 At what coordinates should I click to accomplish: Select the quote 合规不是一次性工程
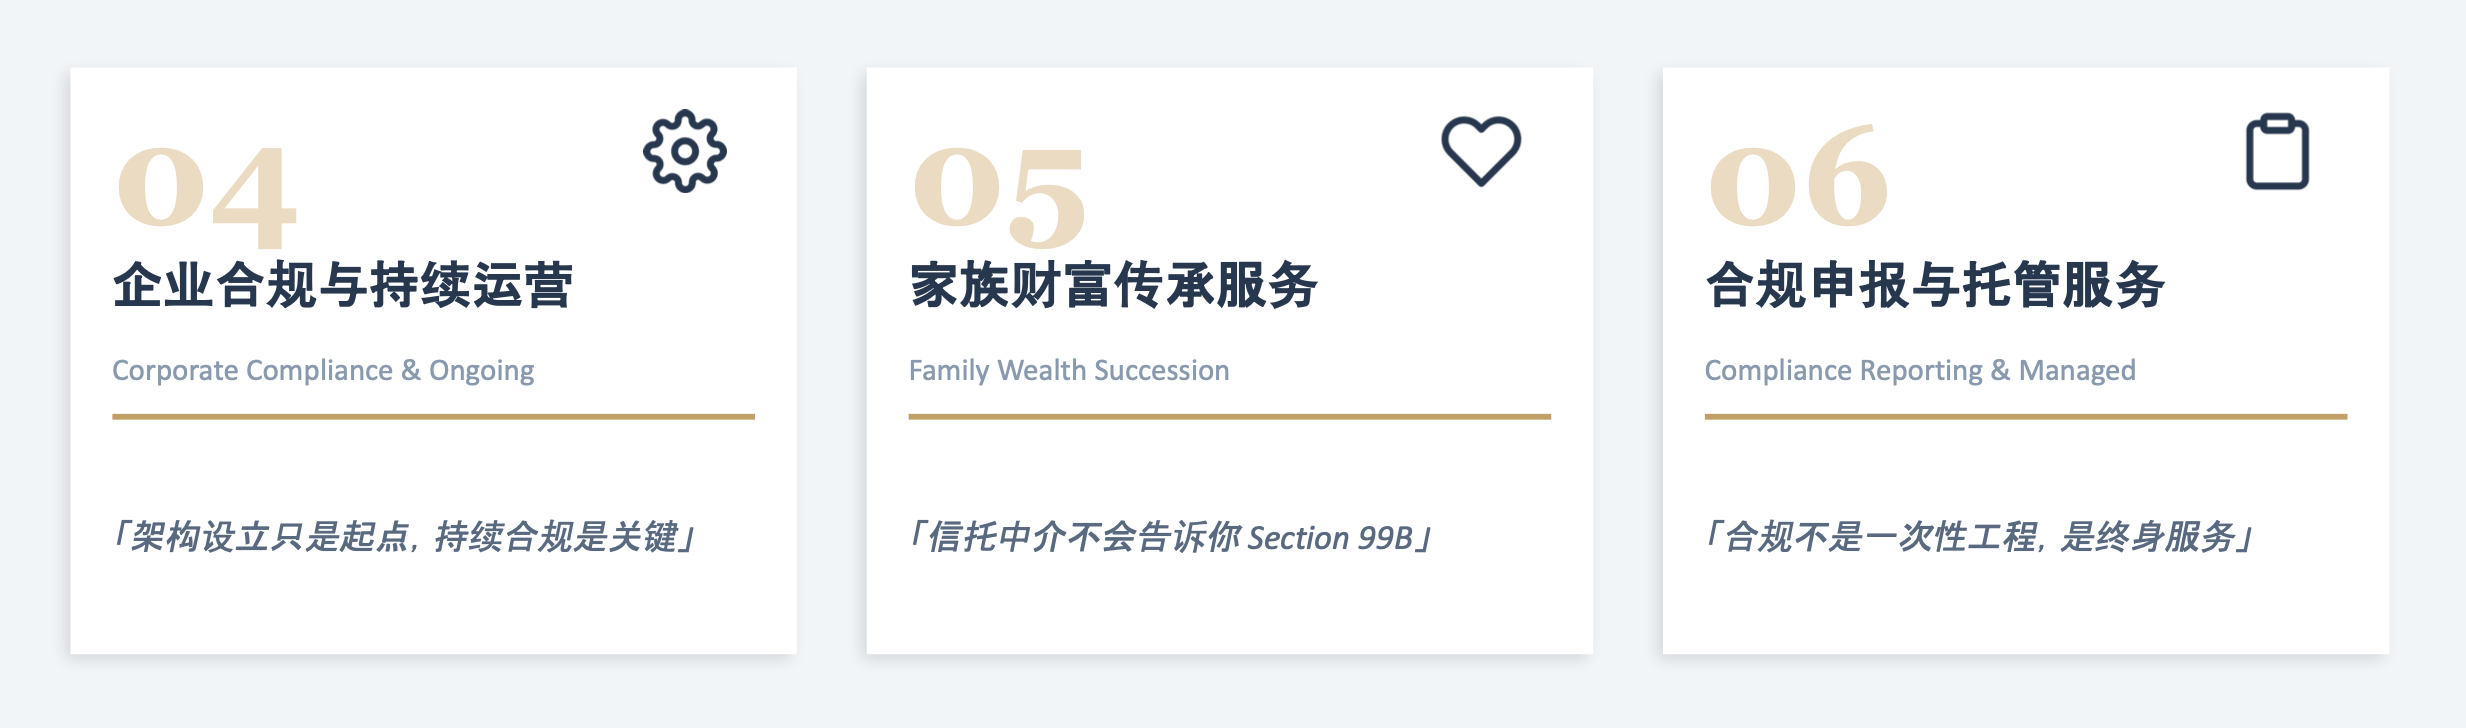point(1978,537)
